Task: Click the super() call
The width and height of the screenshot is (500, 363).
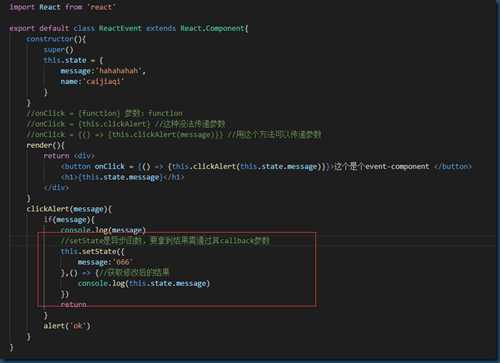Action: click(58, 50)
